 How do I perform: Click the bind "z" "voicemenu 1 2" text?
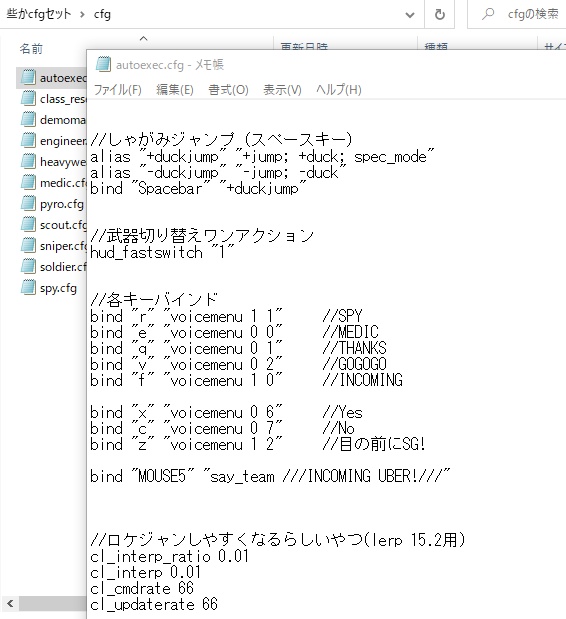click(186, 445)
